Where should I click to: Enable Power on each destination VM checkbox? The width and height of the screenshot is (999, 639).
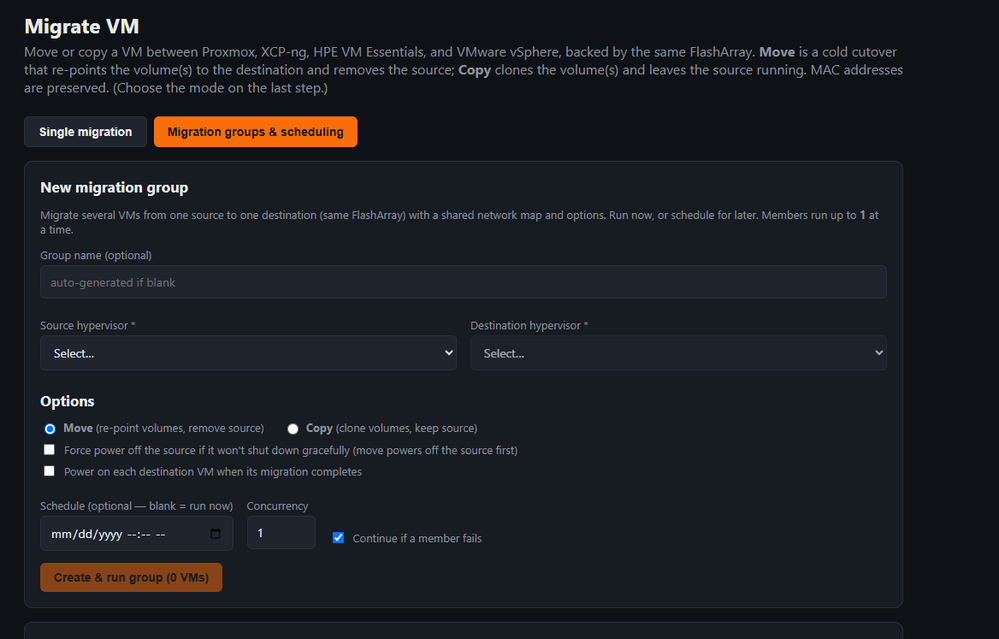click(49, 471)
